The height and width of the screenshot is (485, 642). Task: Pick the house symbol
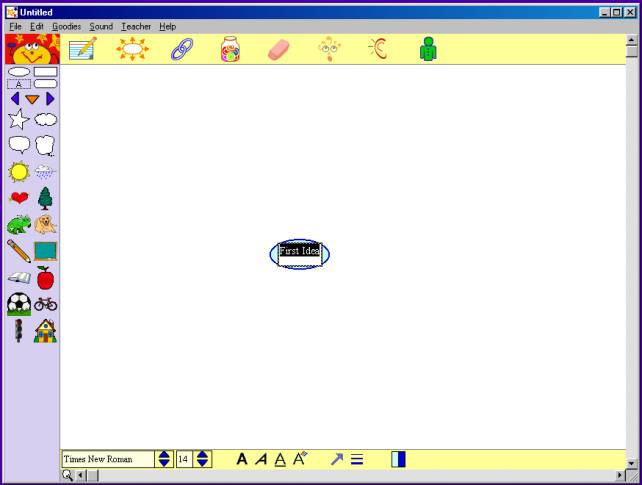pos(45,331)
